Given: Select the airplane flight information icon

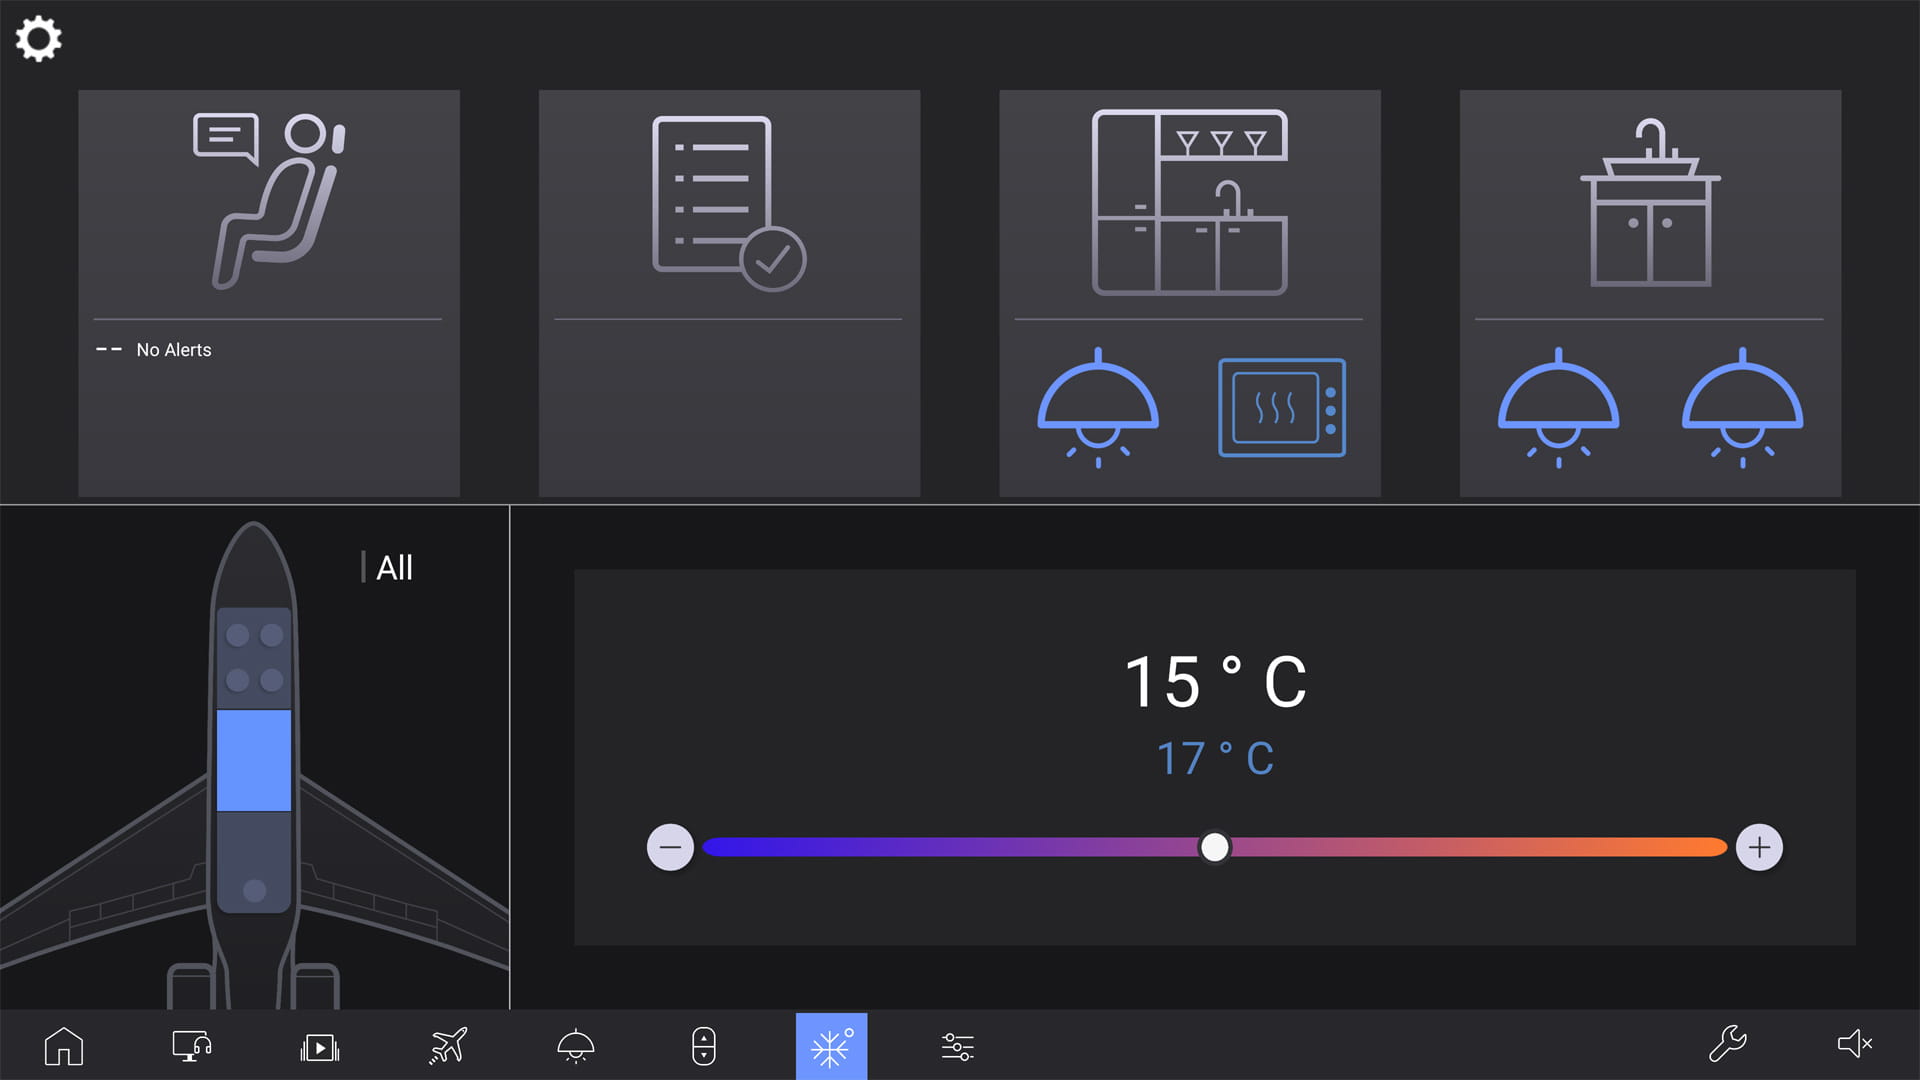Looking at the screenshot, I should 447,1046.
